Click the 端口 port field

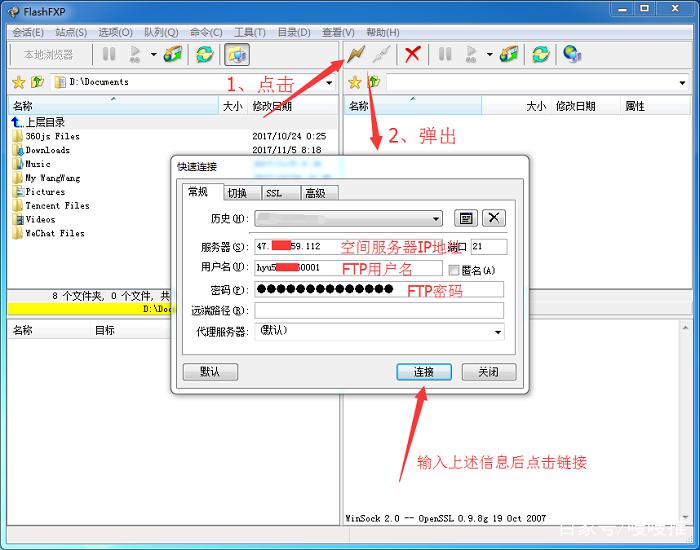[489, 246]
